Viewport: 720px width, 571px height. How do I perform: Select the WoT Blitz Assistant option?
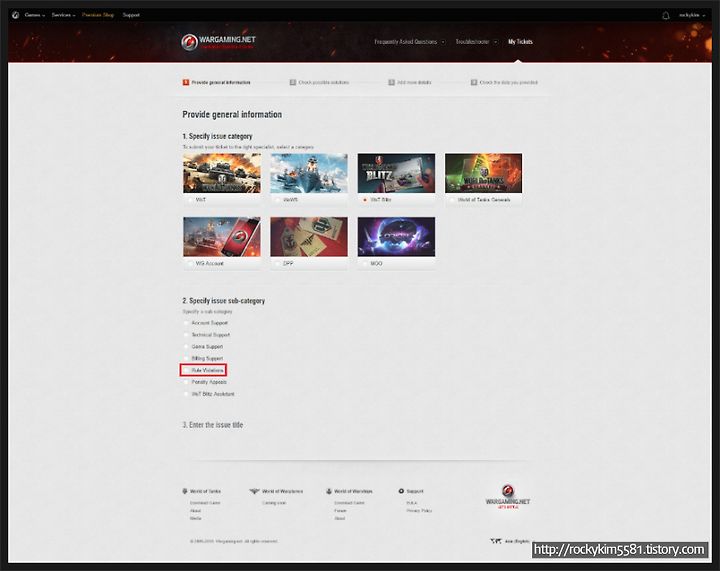tap(209, 394)
